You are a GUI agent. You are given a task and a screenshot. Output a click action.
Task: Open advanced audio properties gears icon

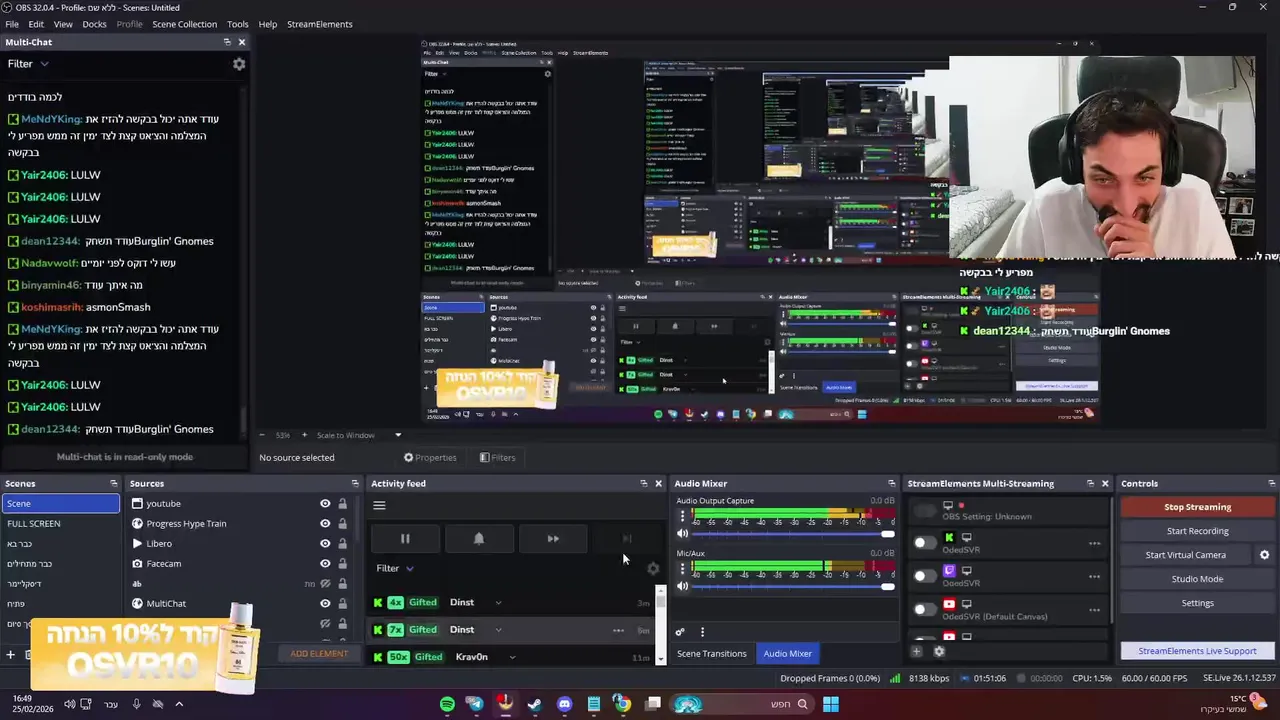tap(680, 632)
